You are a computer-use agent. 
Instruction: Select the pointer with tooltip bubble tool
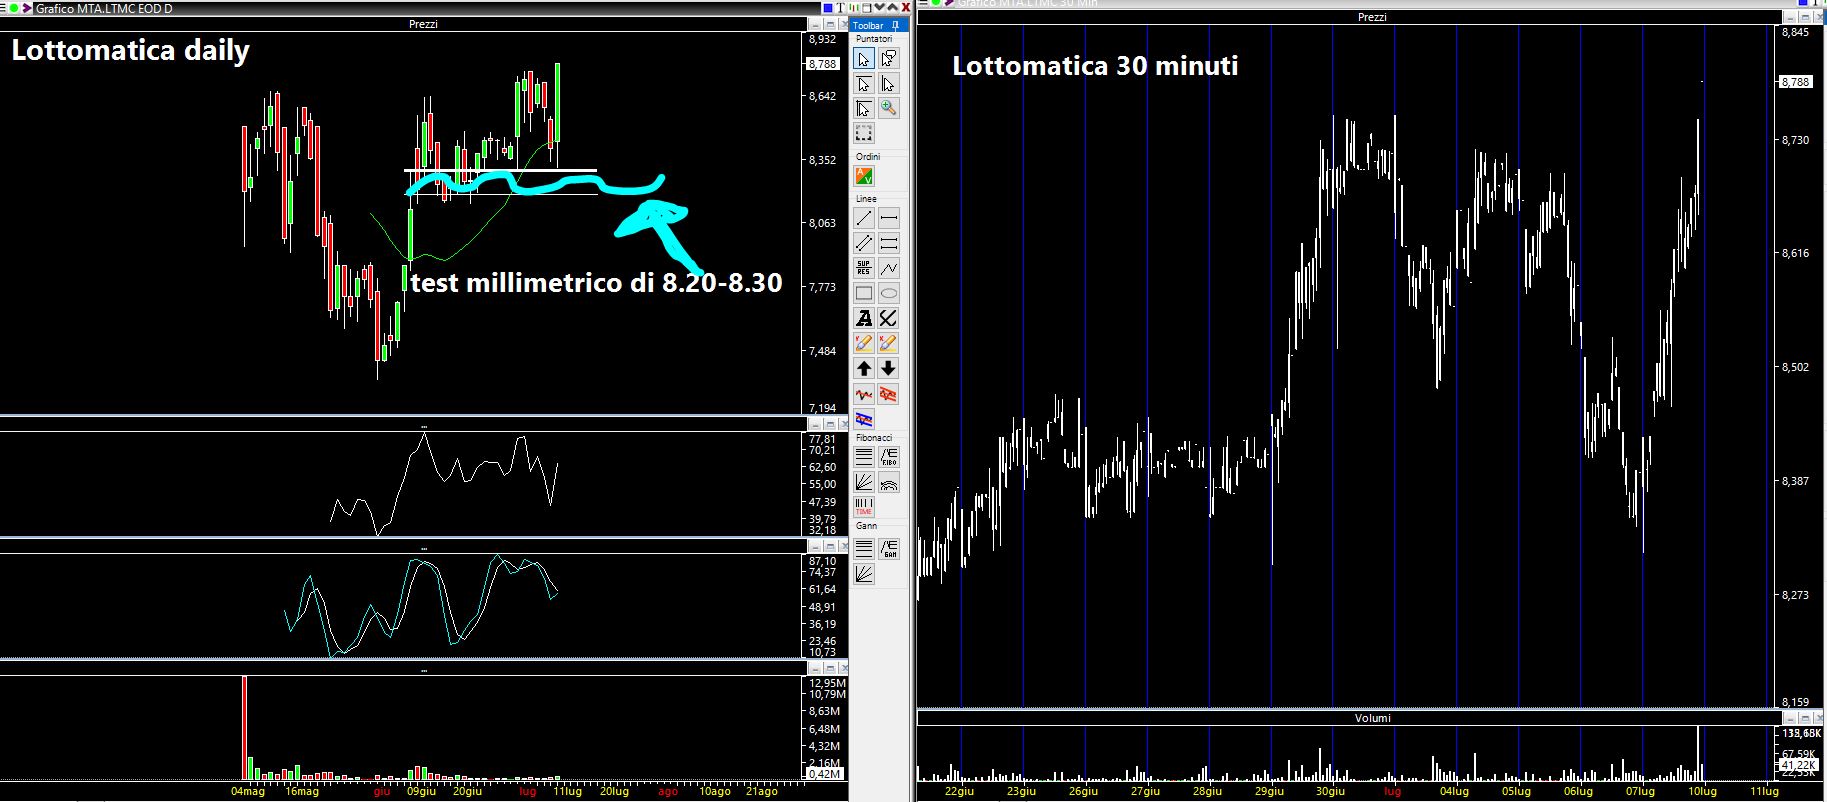888,59
